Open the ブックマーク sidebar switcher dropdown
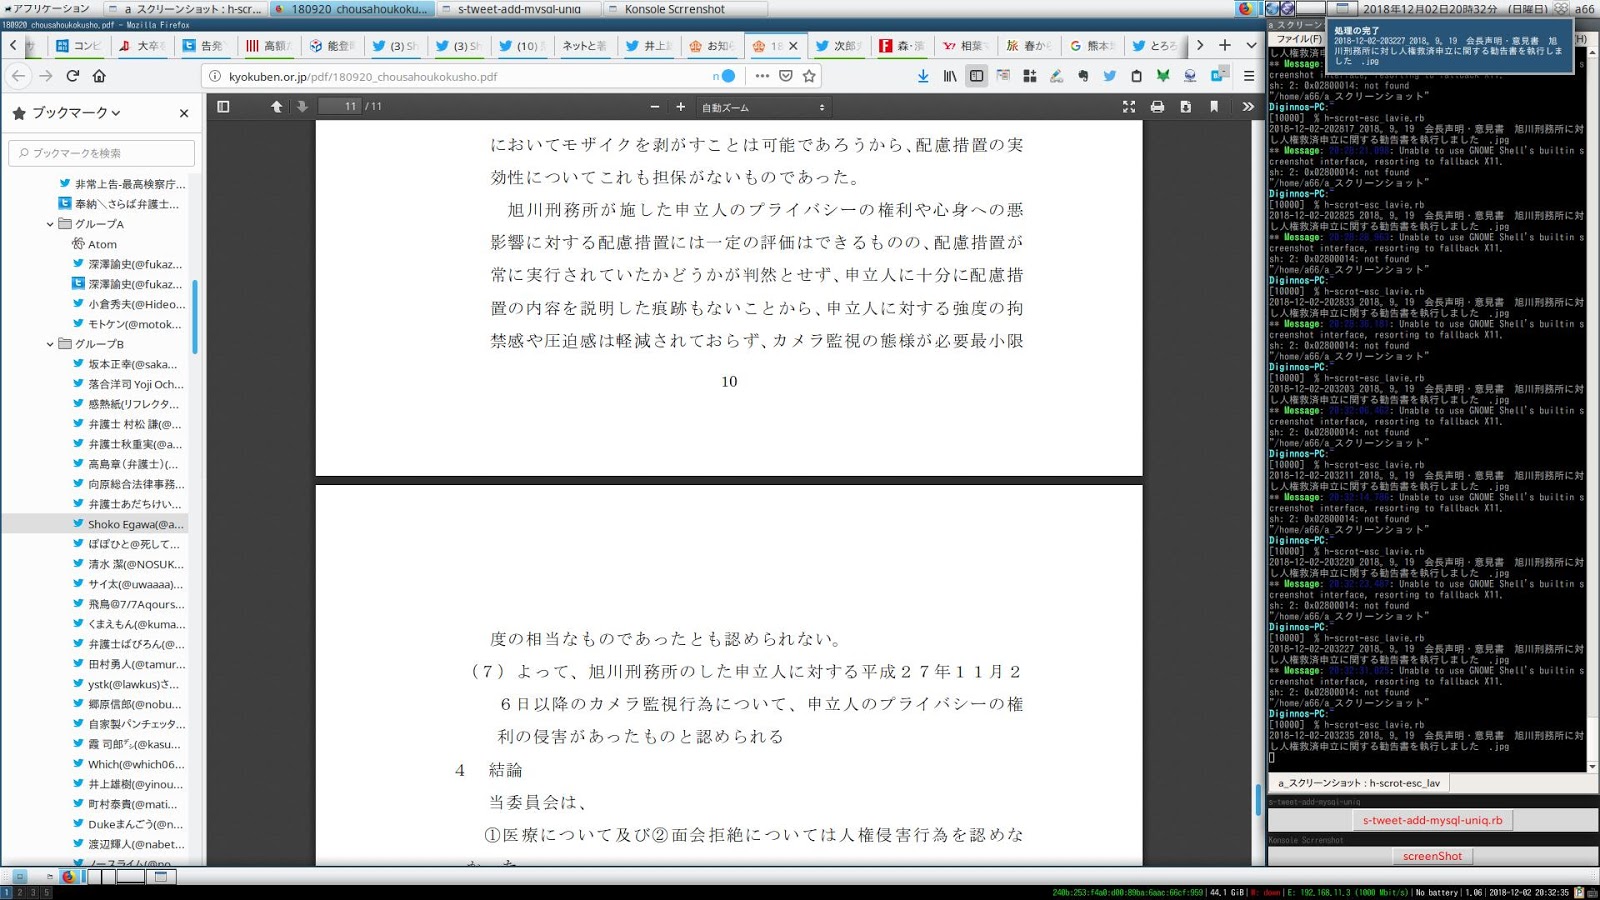1600x900 pixels. (x=76, y=113)
